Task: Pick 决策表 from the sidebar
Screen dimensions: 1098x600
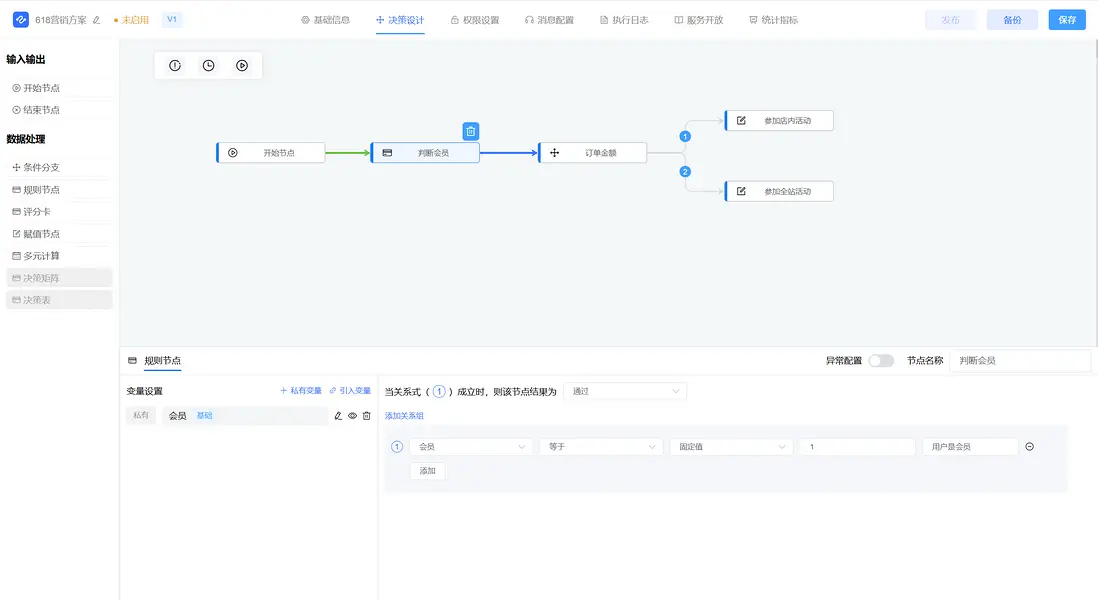Action: click(x=59, y=300)
